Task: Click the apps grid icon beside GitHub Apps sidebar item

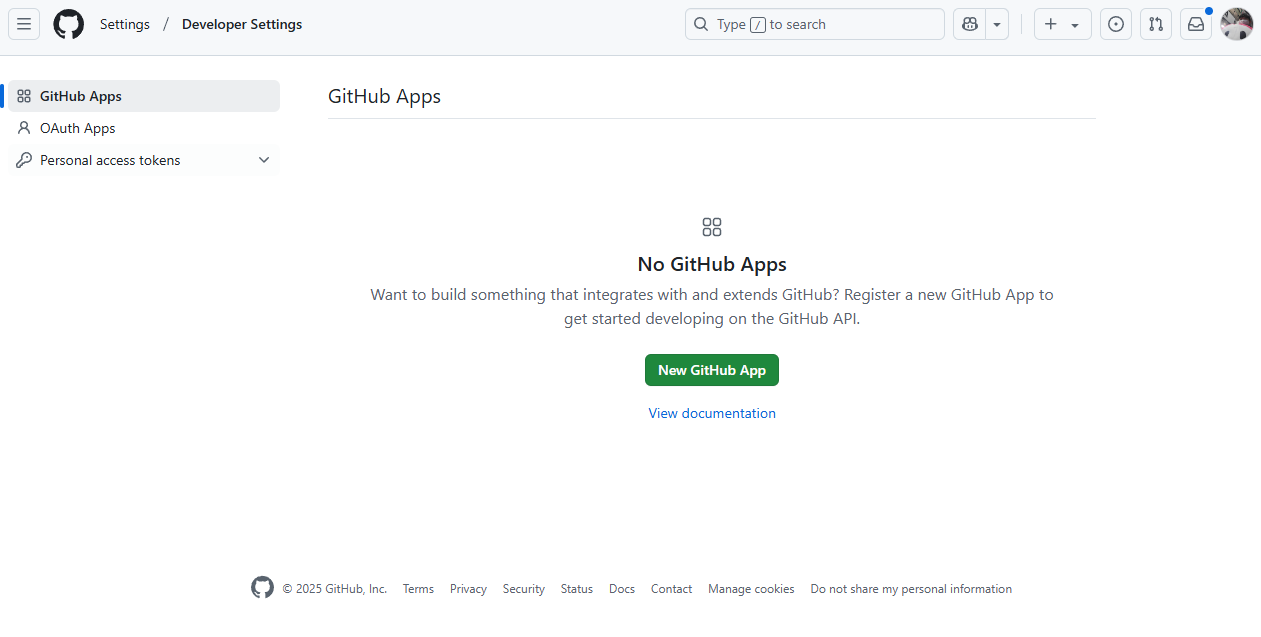Action: tap(24, 96)
